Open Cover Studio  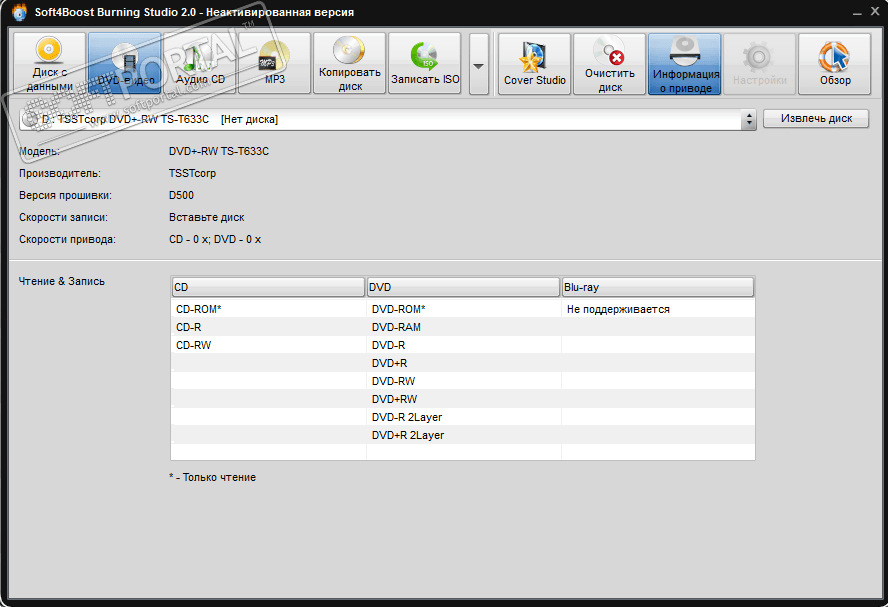coord(535,64)
